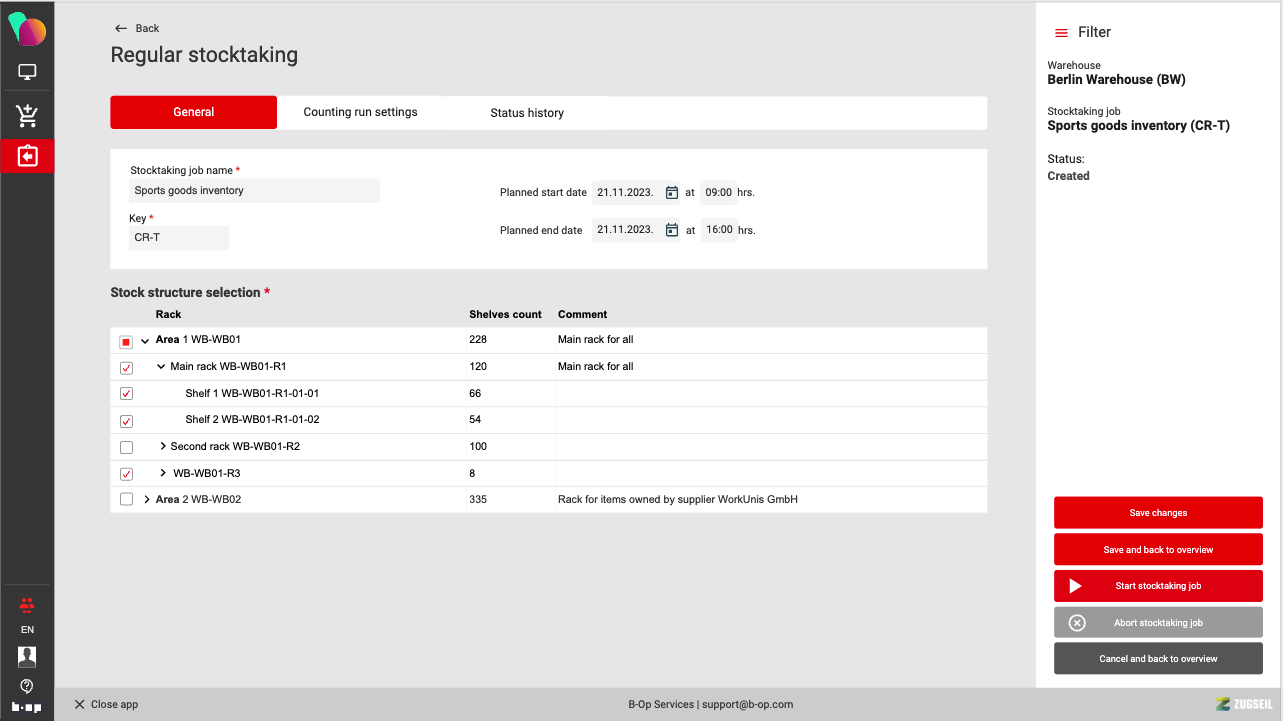The width and height of the screenshot is (1283, 721).
Task: Uncheck Shelf 1 WB-WB01-R1-01-01 checkbox
Action: click(x=126, y=394)
